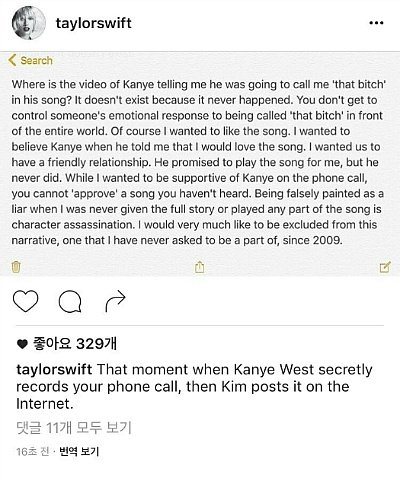Like the post with the heart icon
Image resolution: width=400 pixels, height=484 pixels.
pos(25,301)
